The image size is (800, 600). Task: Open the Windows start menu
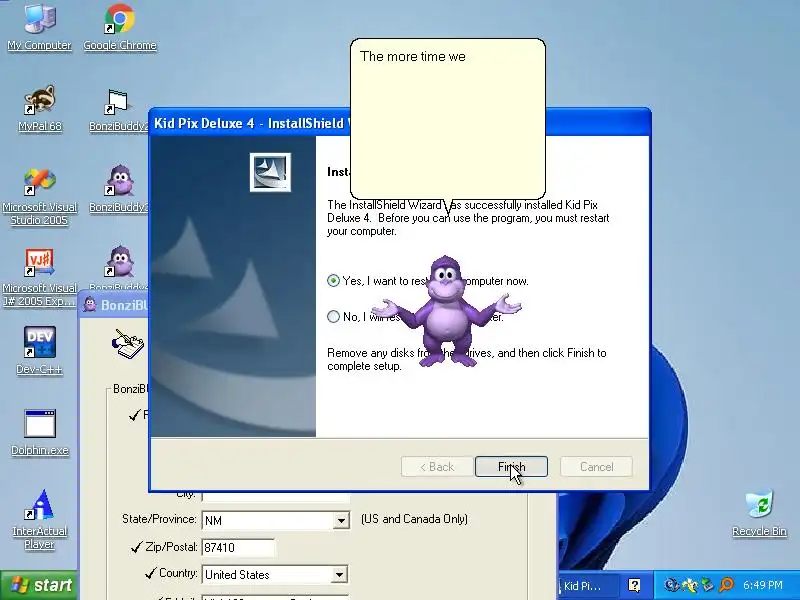39,585
